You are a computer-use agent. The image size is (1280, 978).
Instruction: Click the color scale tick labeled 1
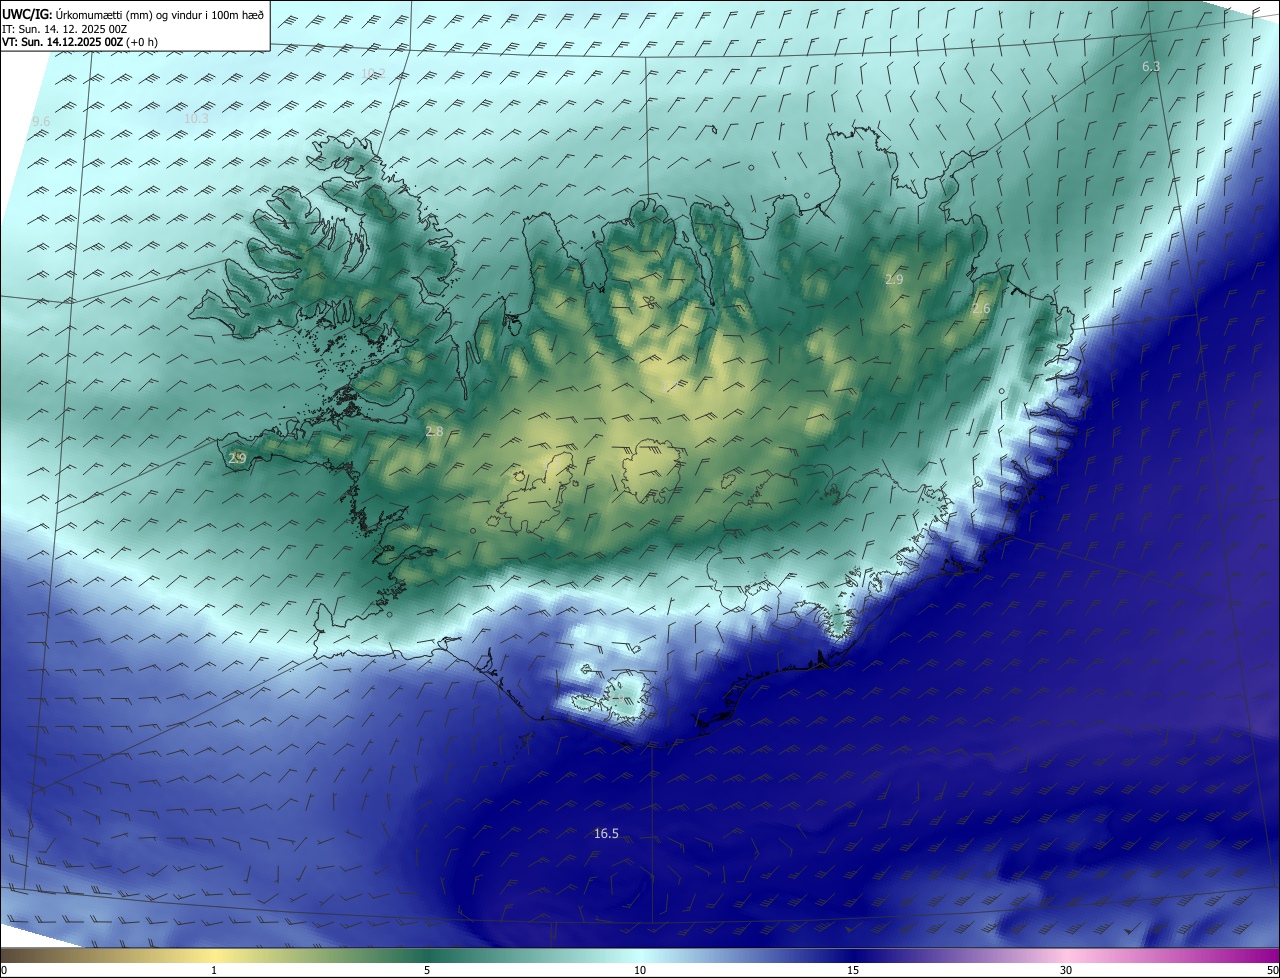[x=215, y=970]
